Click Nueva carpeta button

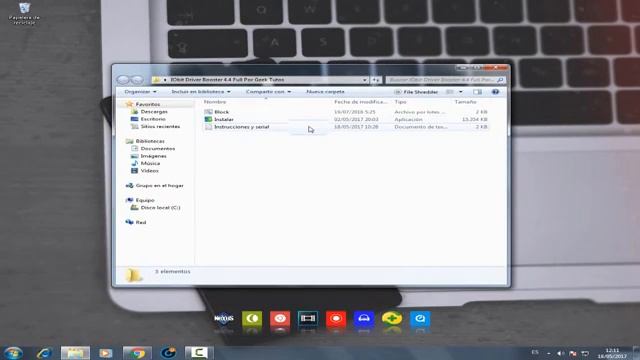pos(325,92)
